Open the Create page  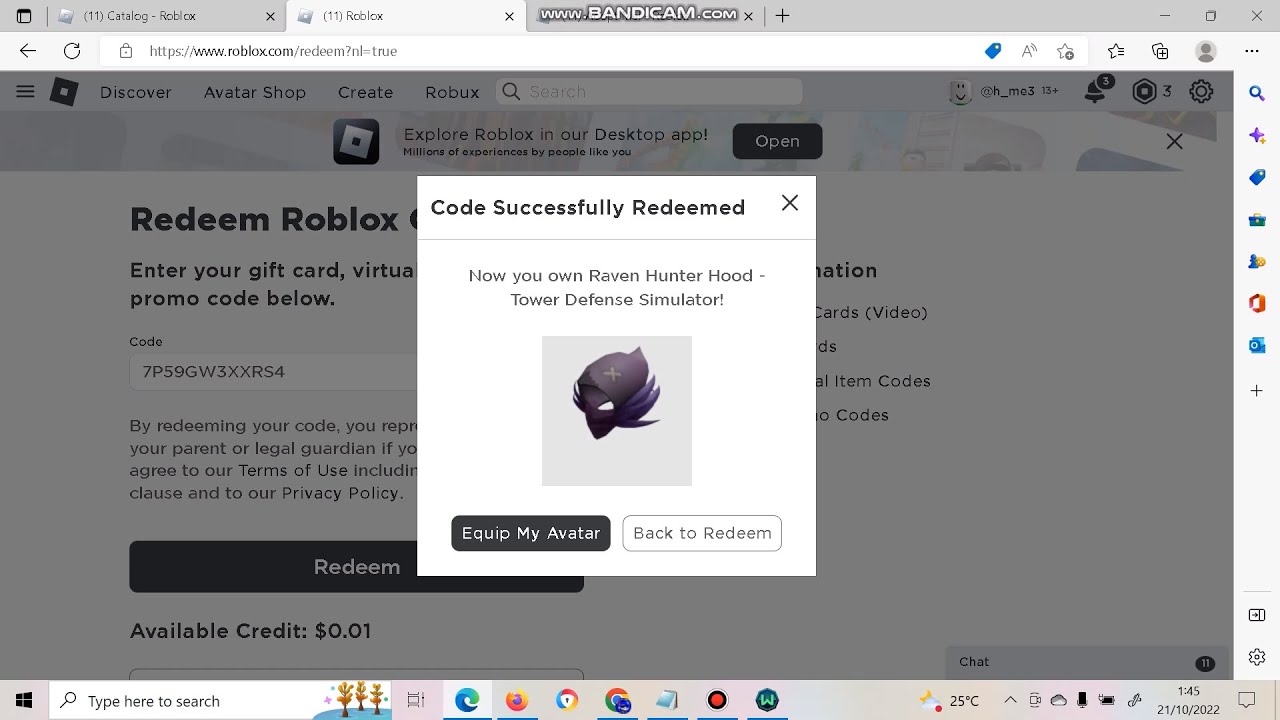365,92
